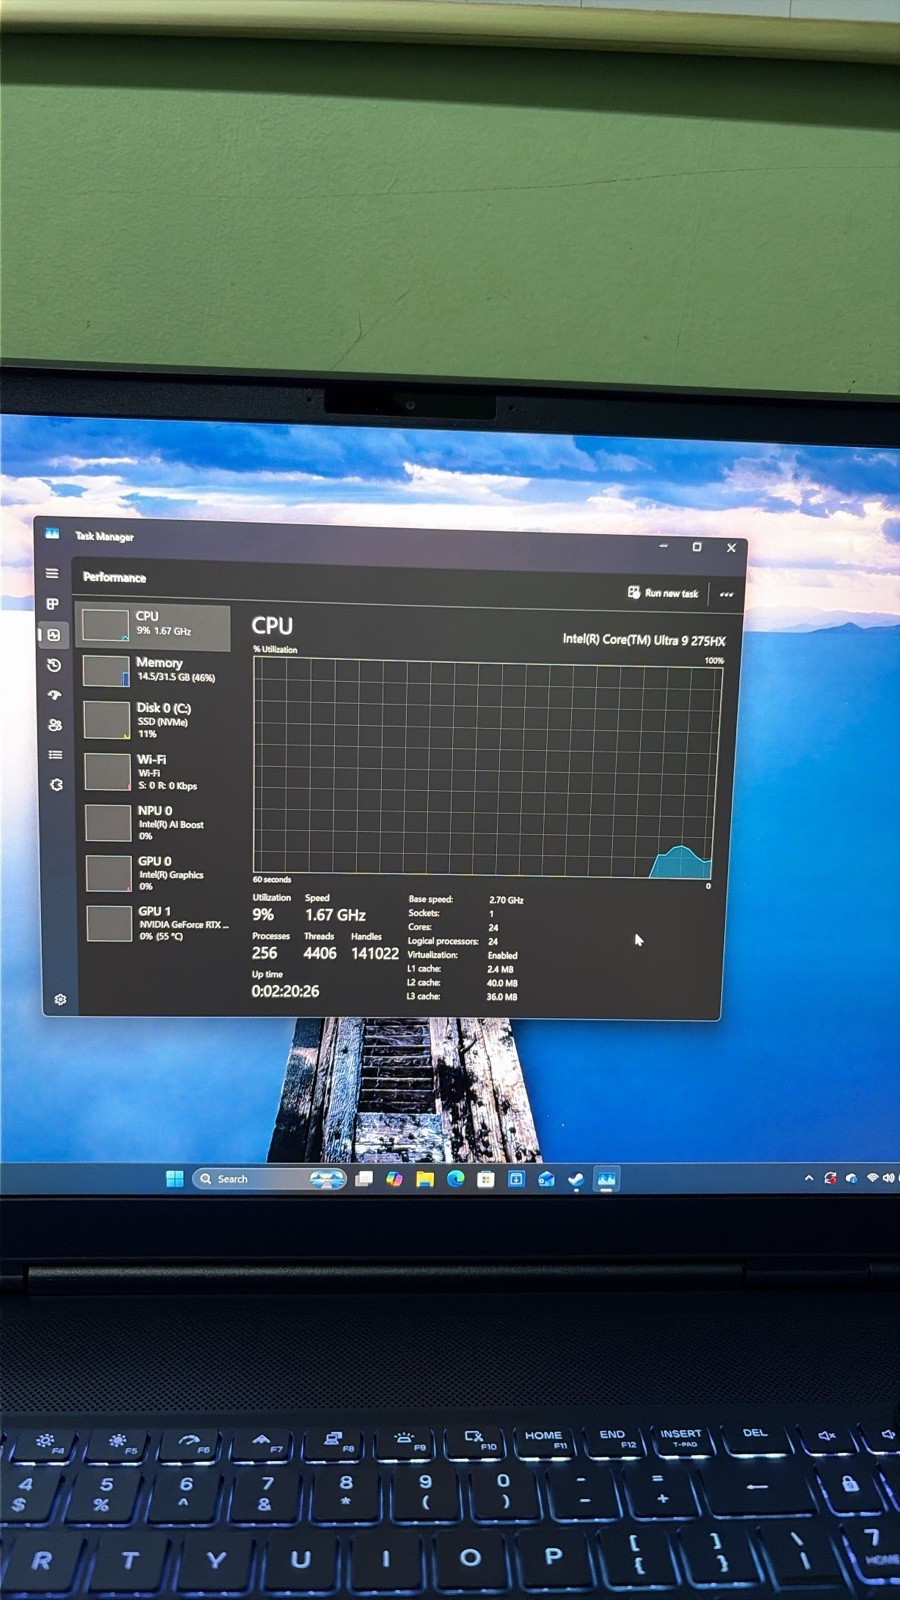Click the L2 cache 40.0 MB value
This screenshot has width=900, height=1600.
coord(502,983)
